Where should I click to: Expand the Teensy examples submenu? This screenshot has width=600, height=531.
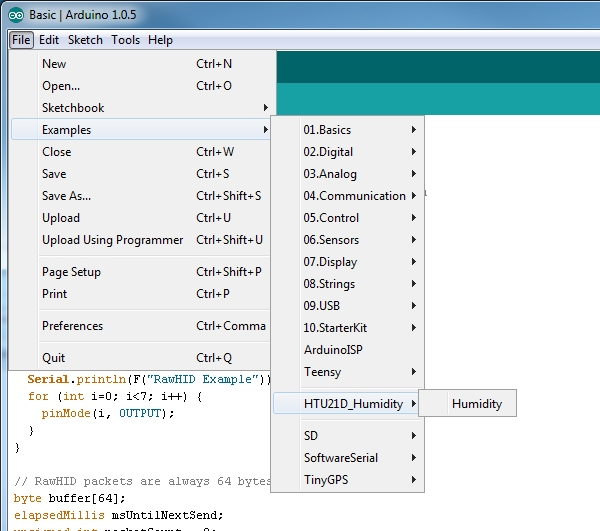[322, 372]
